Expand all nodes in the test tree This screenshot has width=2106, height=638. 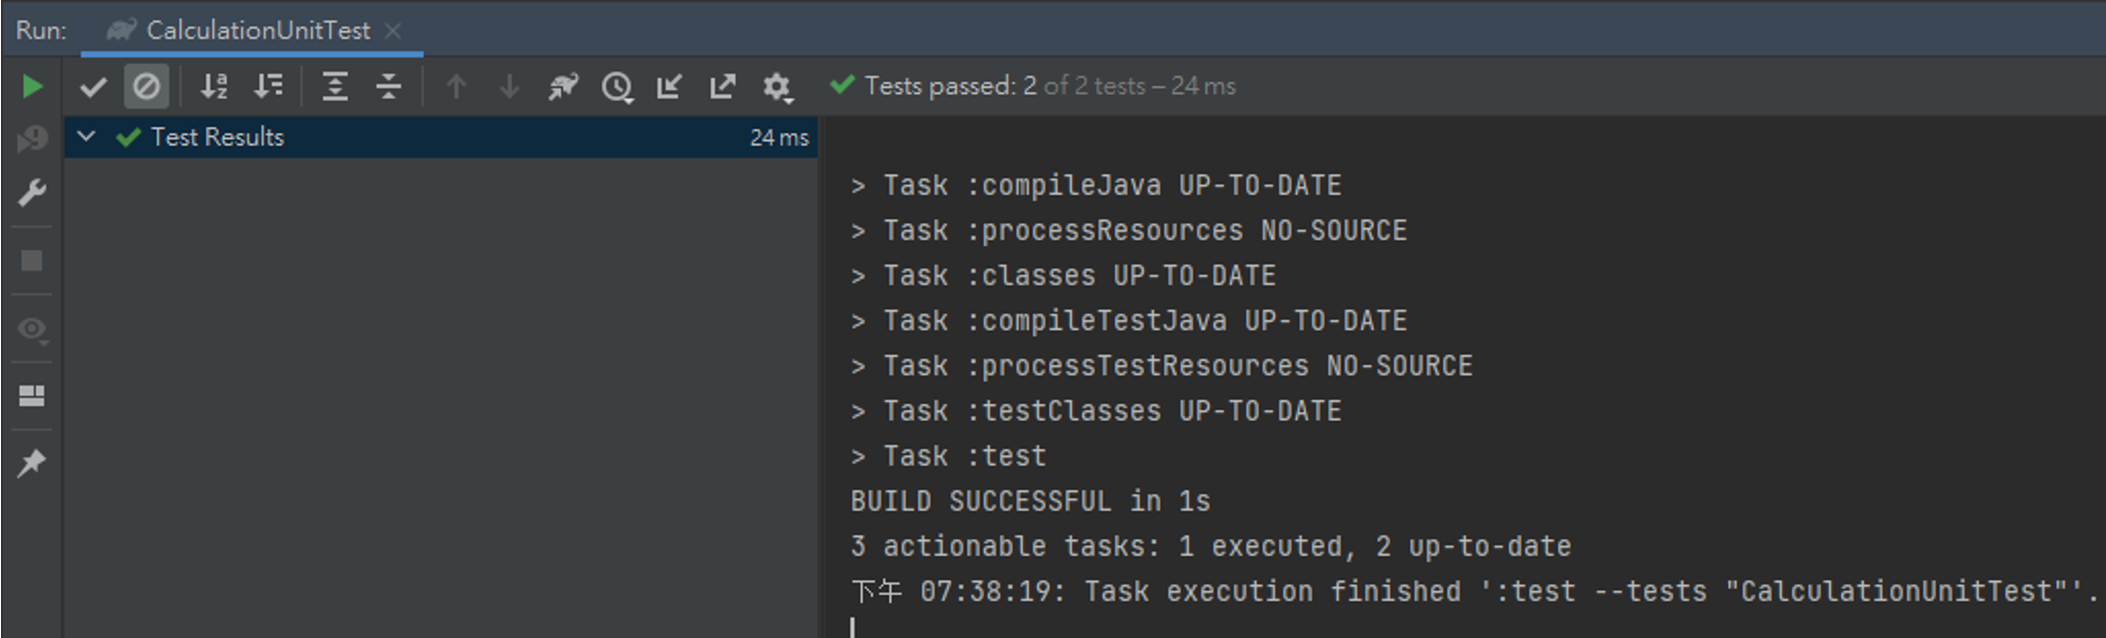coord(334,86)
